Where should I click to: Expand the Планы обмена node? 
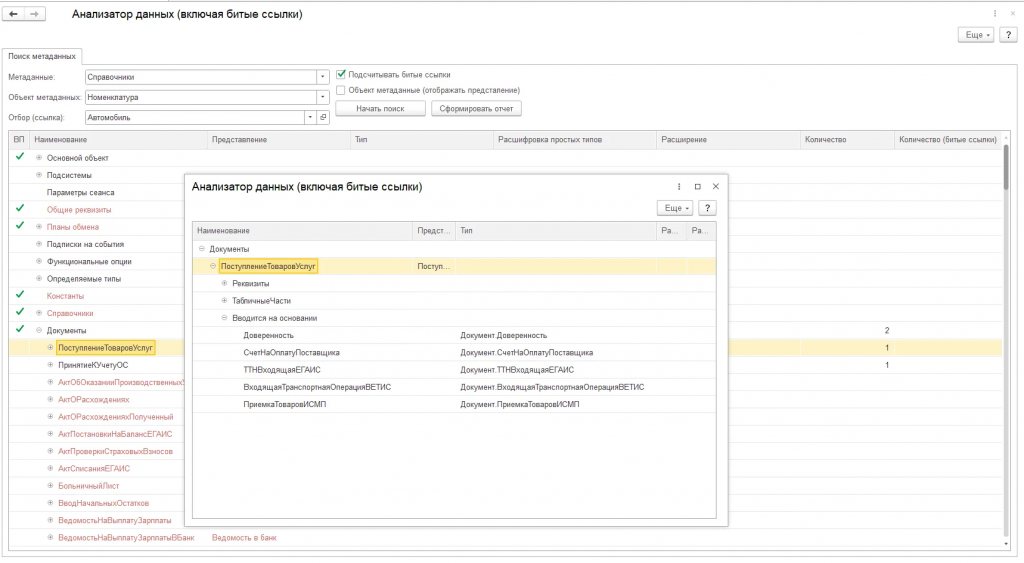point(39,227)
